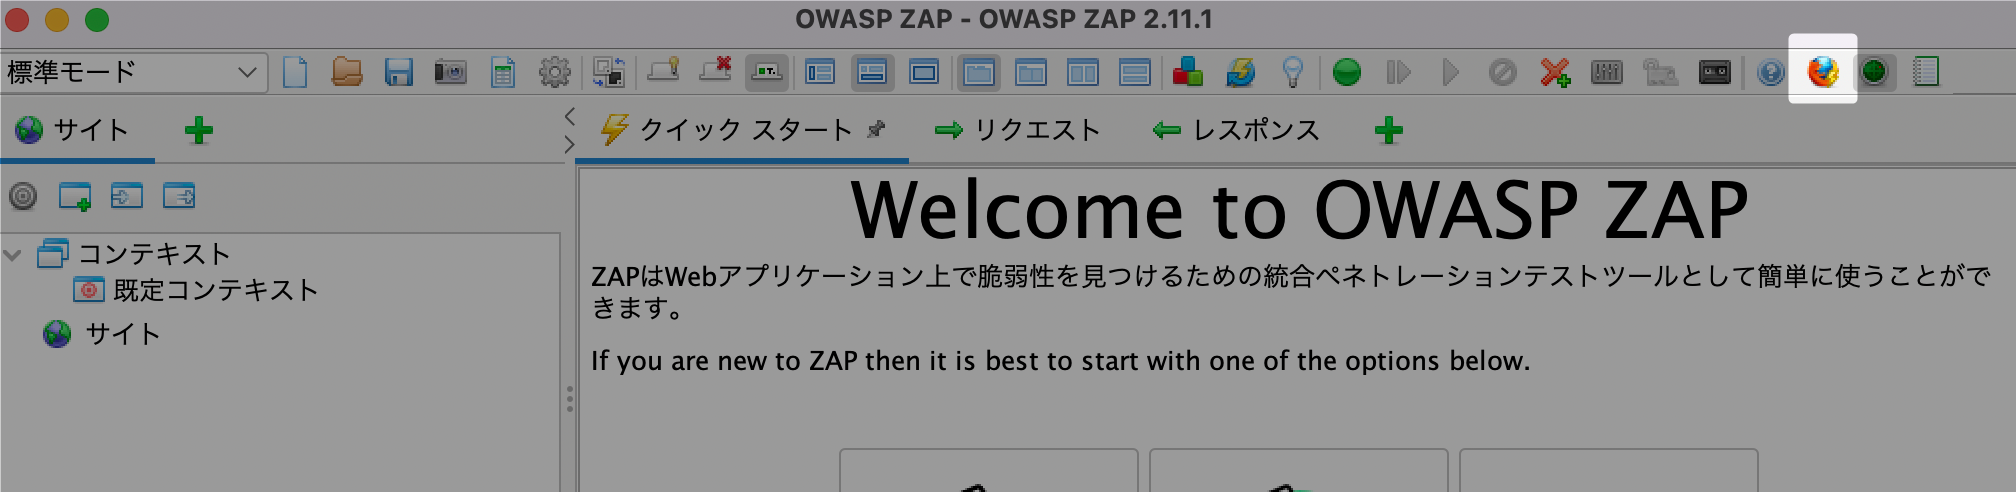Open Scan Policy Manager sliders icon
2016x492 pixels.
tap(1607, 72)
